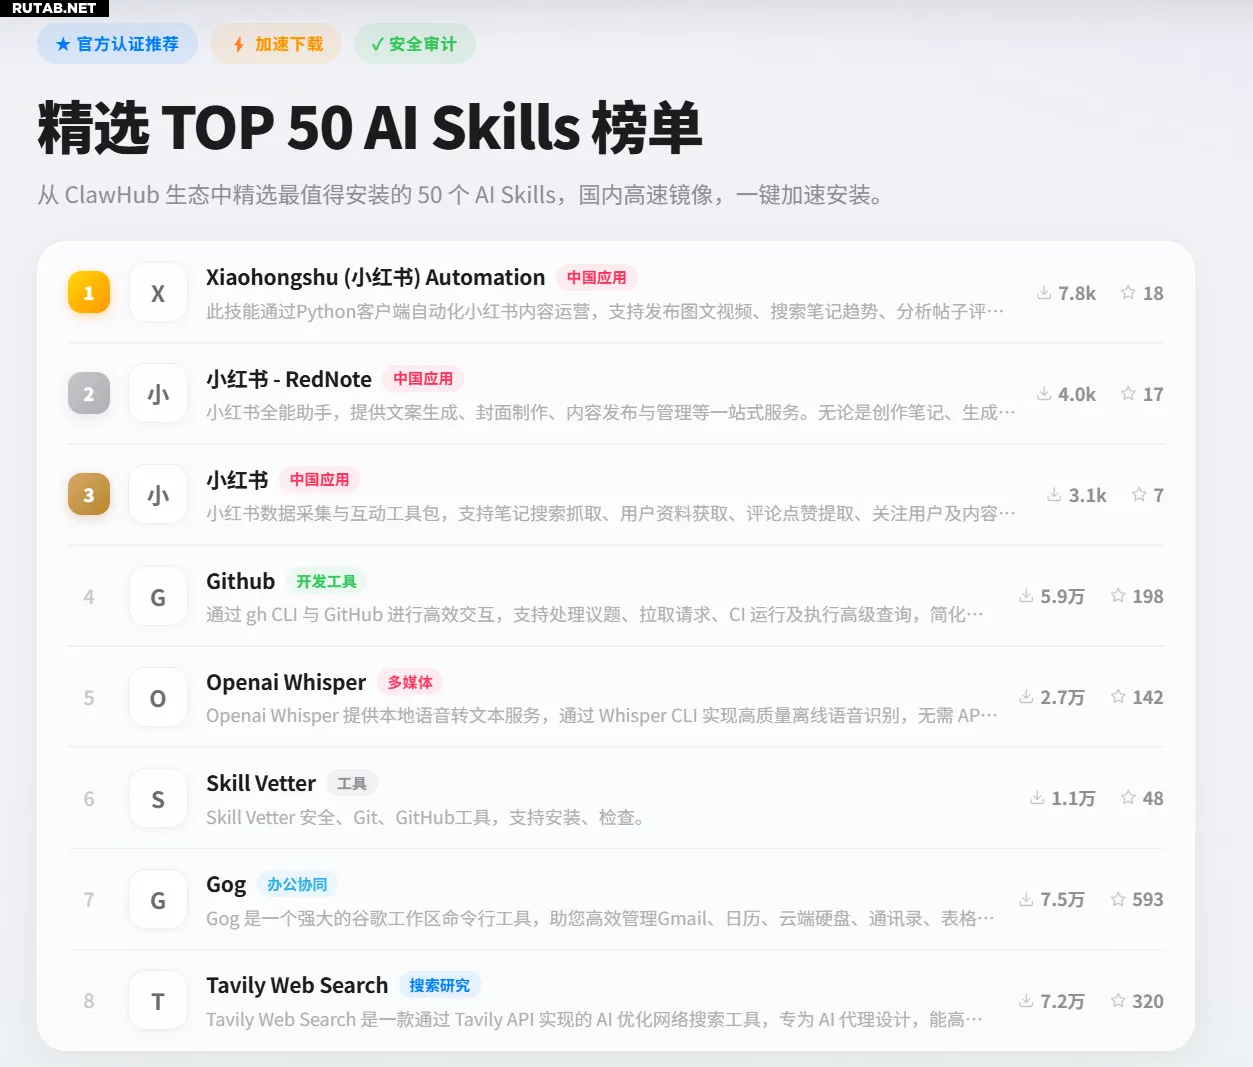
Task: Click the 开发工具 tag on Github
Action: [326, 581]
